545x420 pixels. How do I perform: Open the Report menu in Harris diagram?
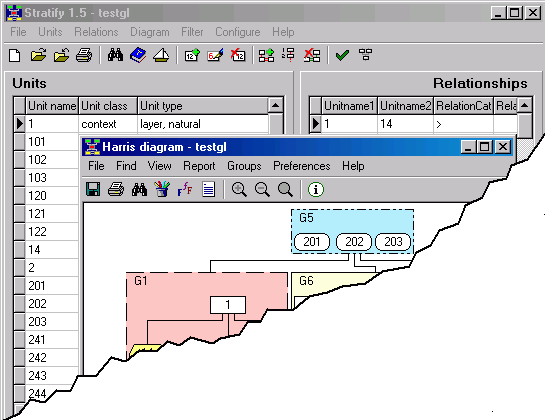(x=199, y=167)
